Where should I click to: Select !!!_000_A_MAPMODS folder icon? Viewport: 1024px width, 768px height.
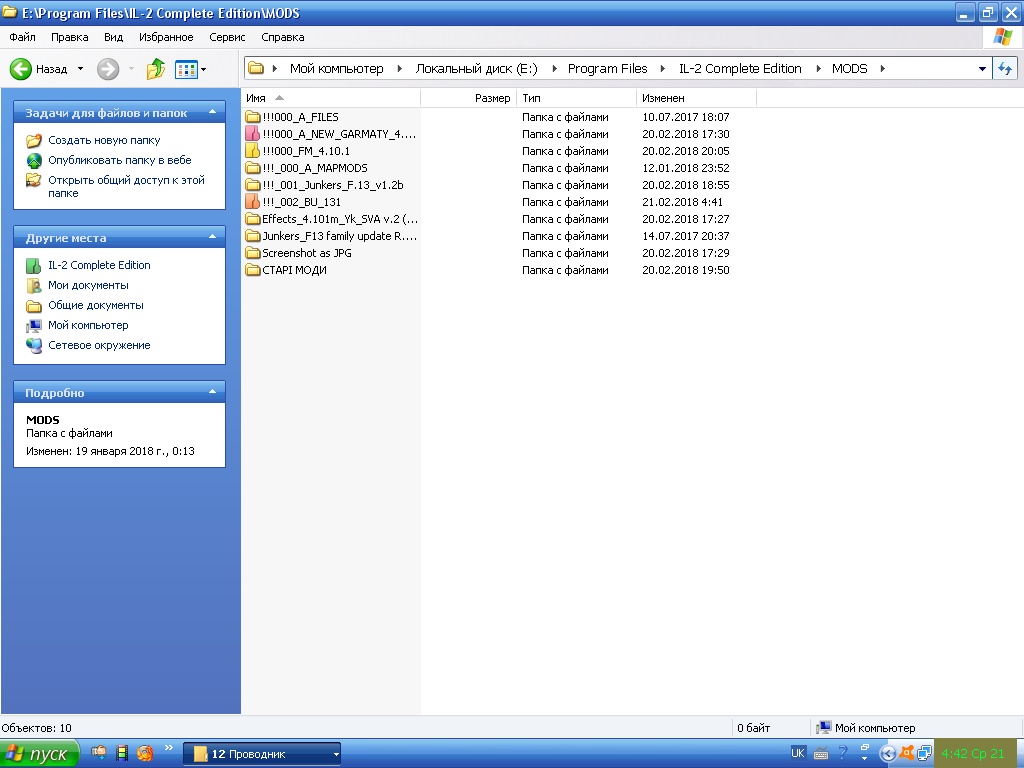pyautogui.click(x=253, y=168)
